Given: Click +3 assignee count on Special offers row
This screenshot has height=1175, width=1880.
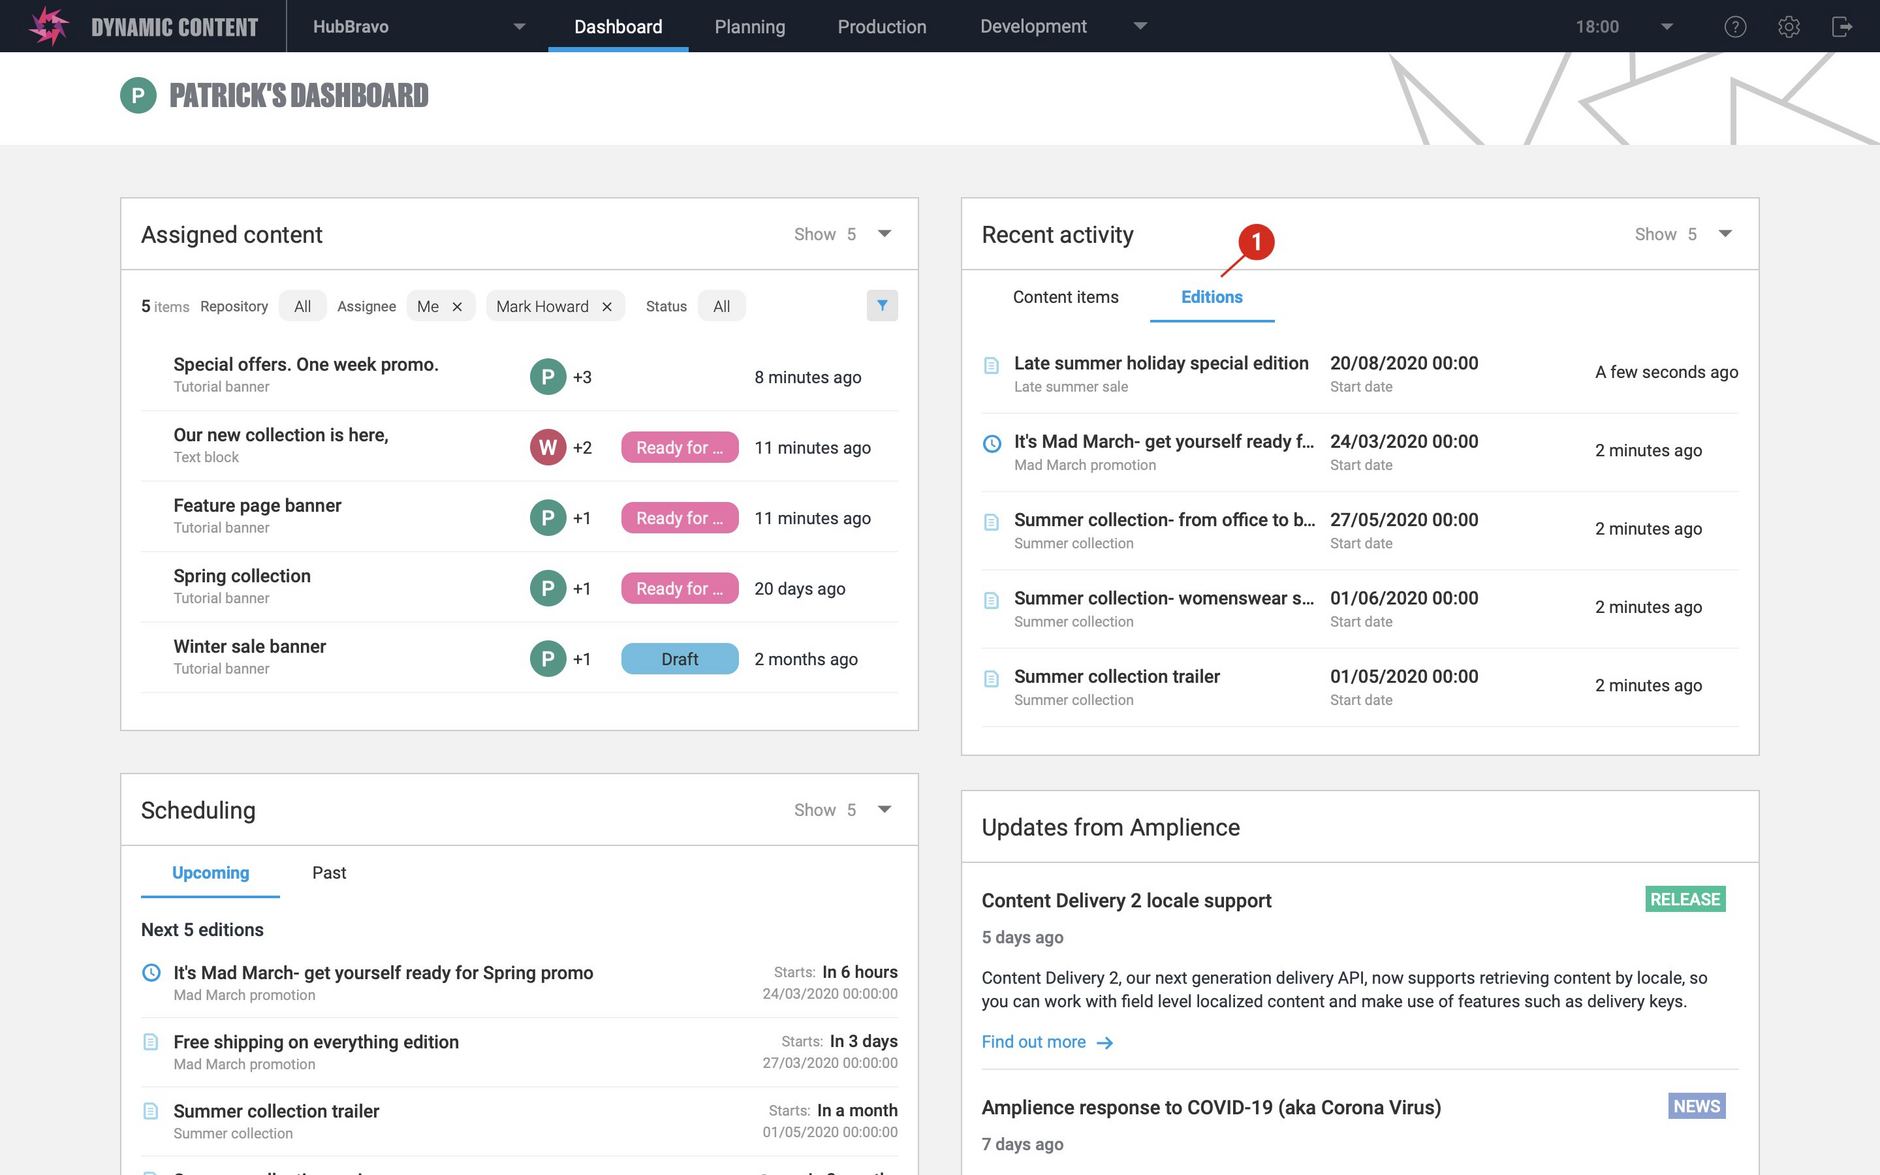Looking at the screenshot, I should pos(582,378).
